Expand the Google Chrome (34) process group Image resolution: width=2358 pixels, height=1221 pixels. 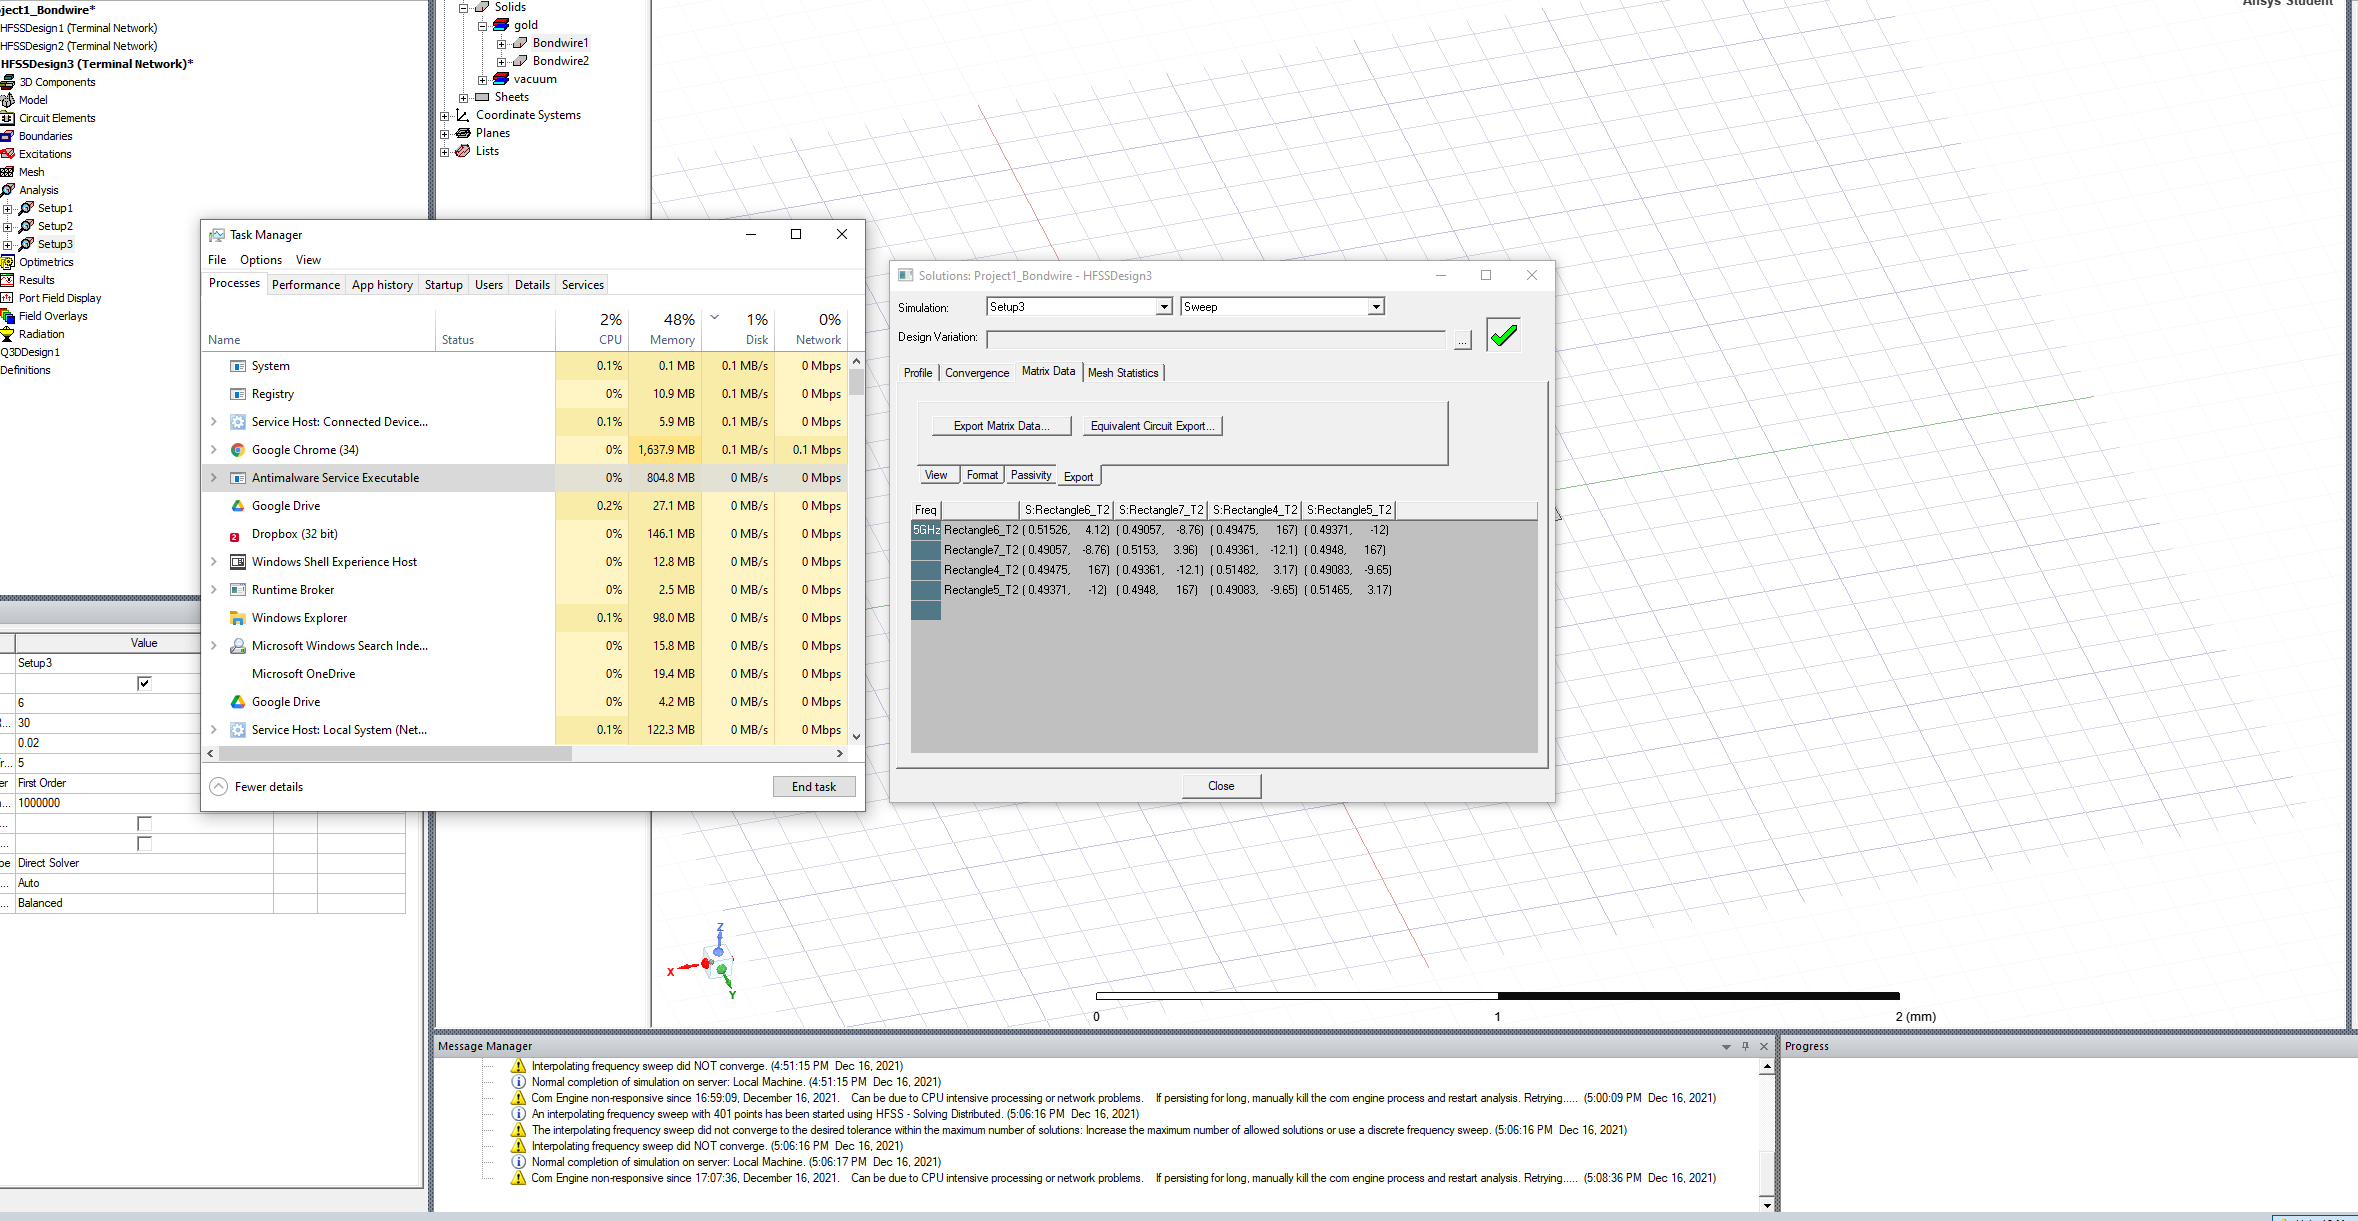tap(214, 450)
